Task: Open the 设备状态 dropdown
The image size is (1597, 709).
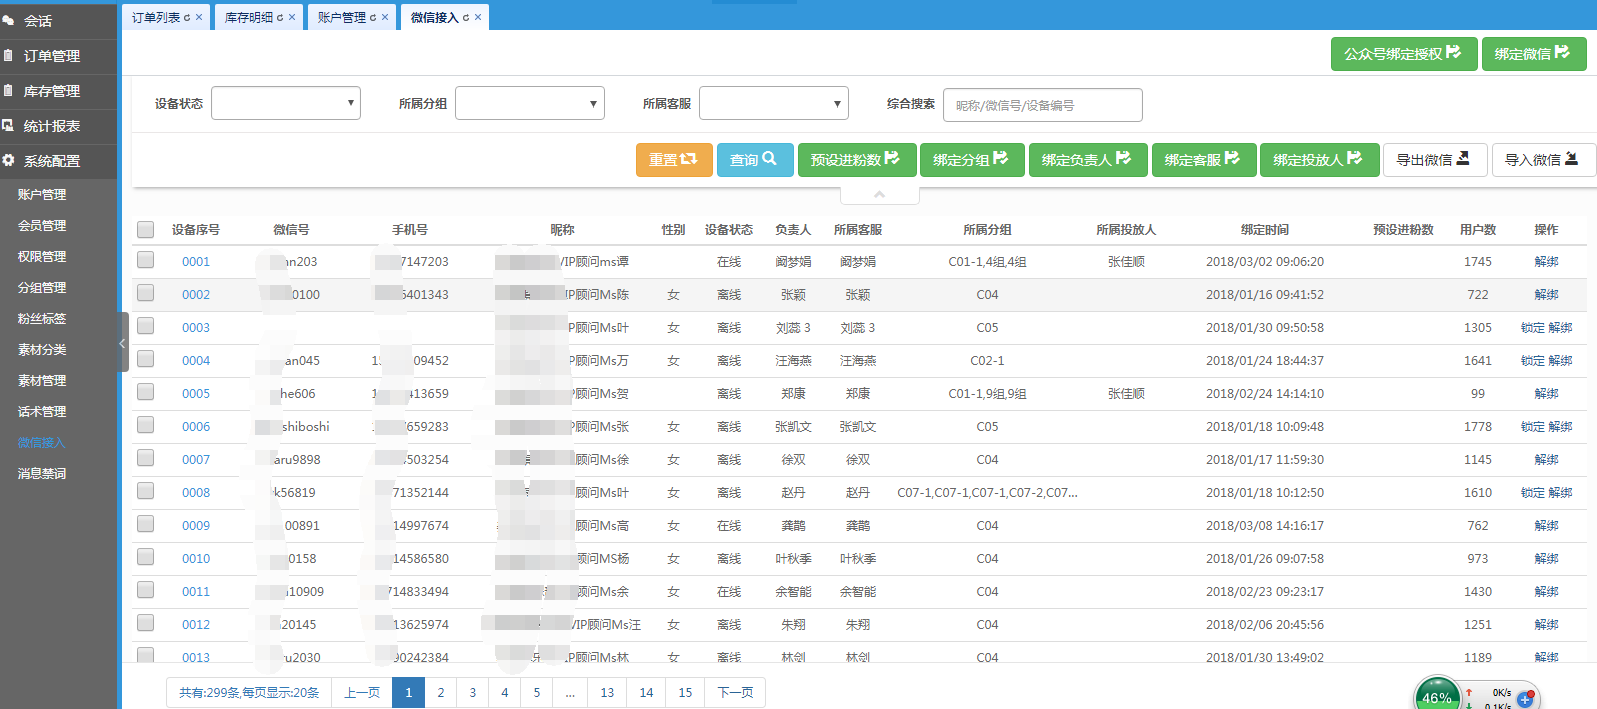Action: (286, 103)
